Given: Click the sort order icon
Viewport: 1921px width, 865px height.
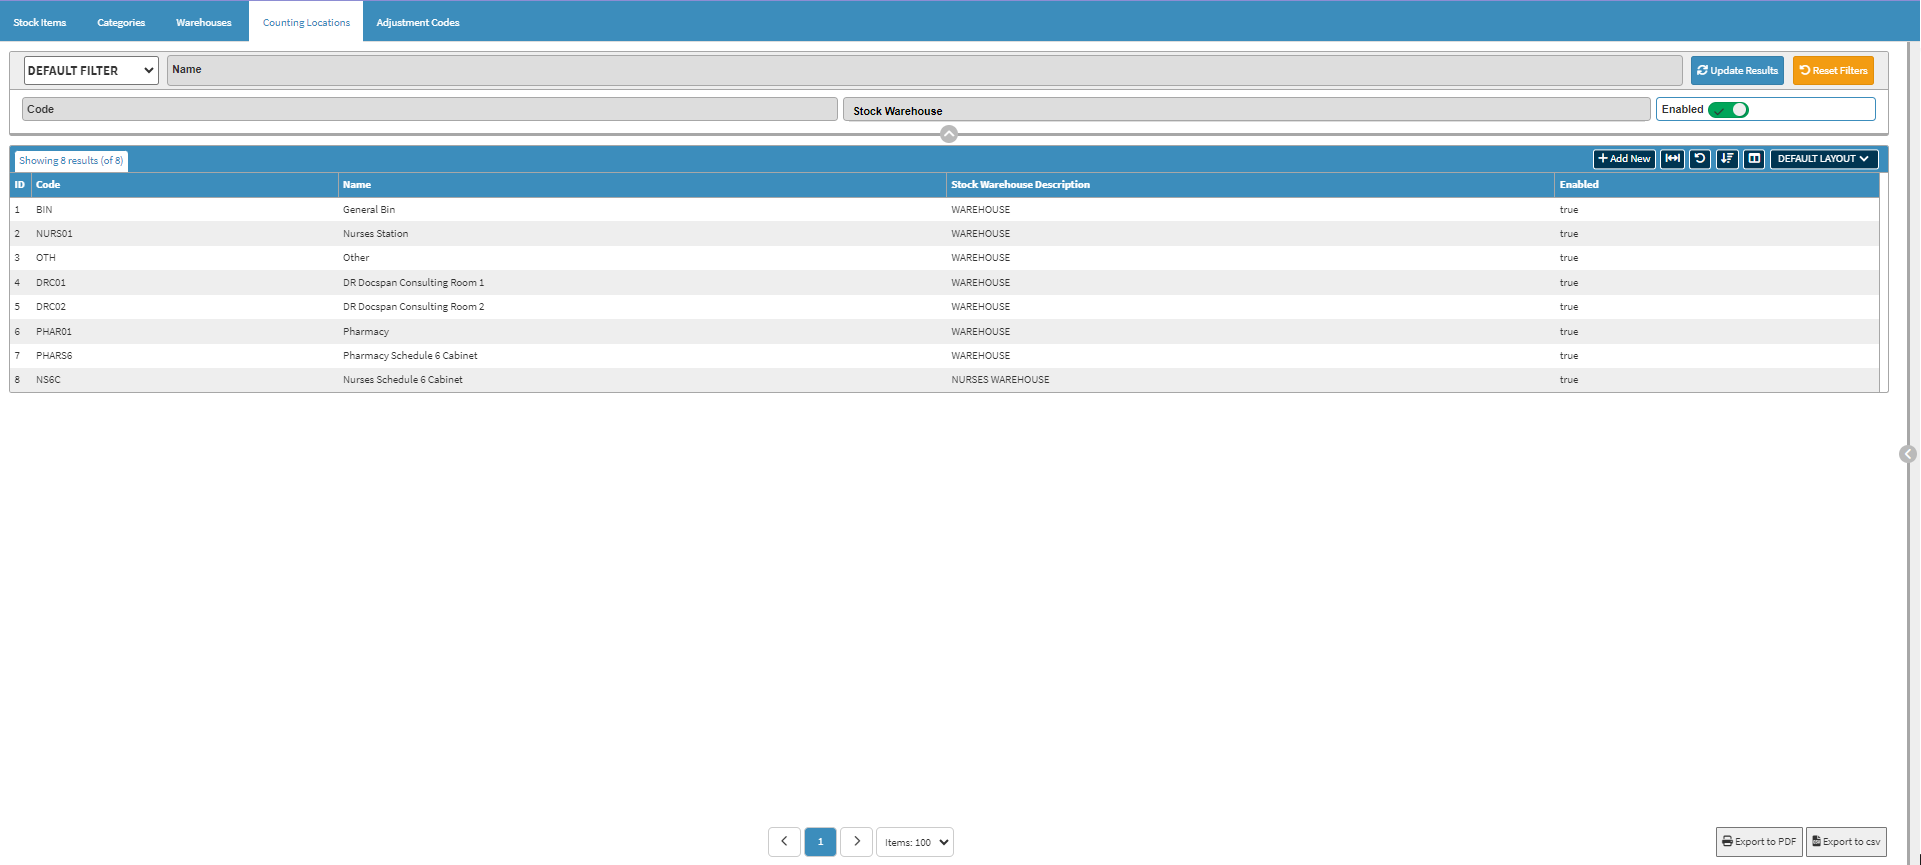Looking at the screenshot, I should (1727, 159).
